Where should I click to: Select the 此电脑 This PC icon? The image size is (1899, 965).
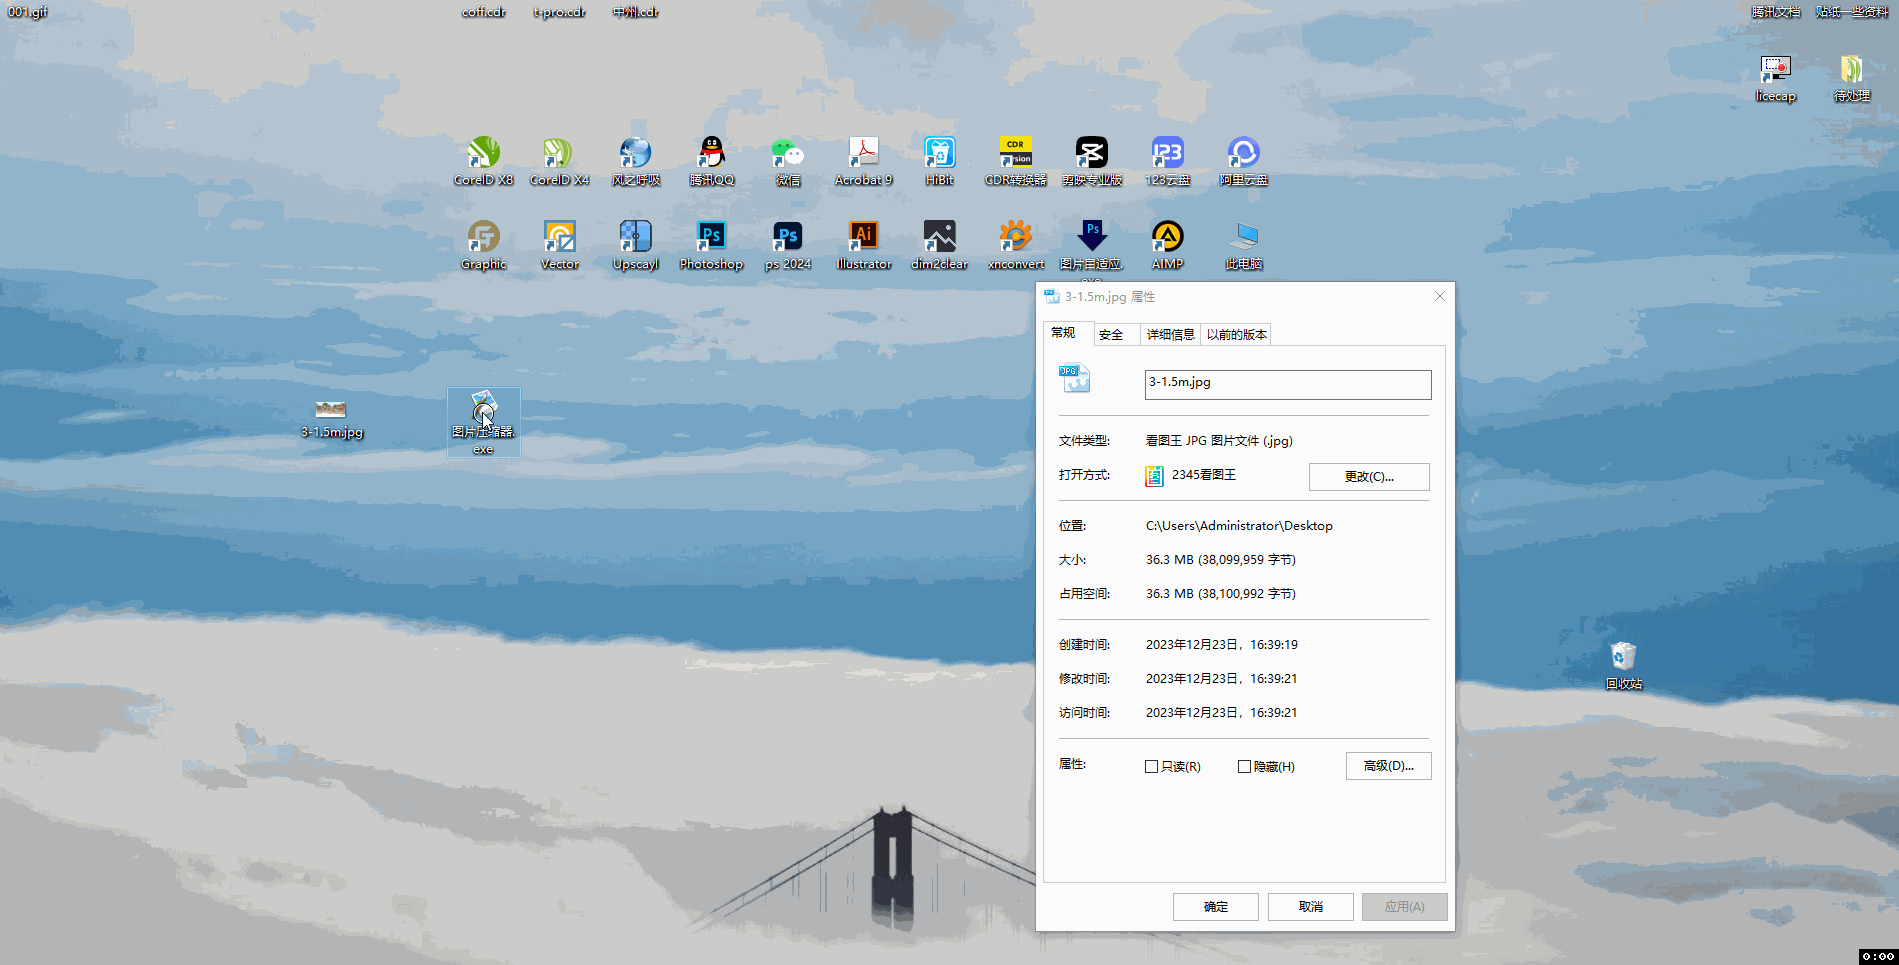[1244, 245]
